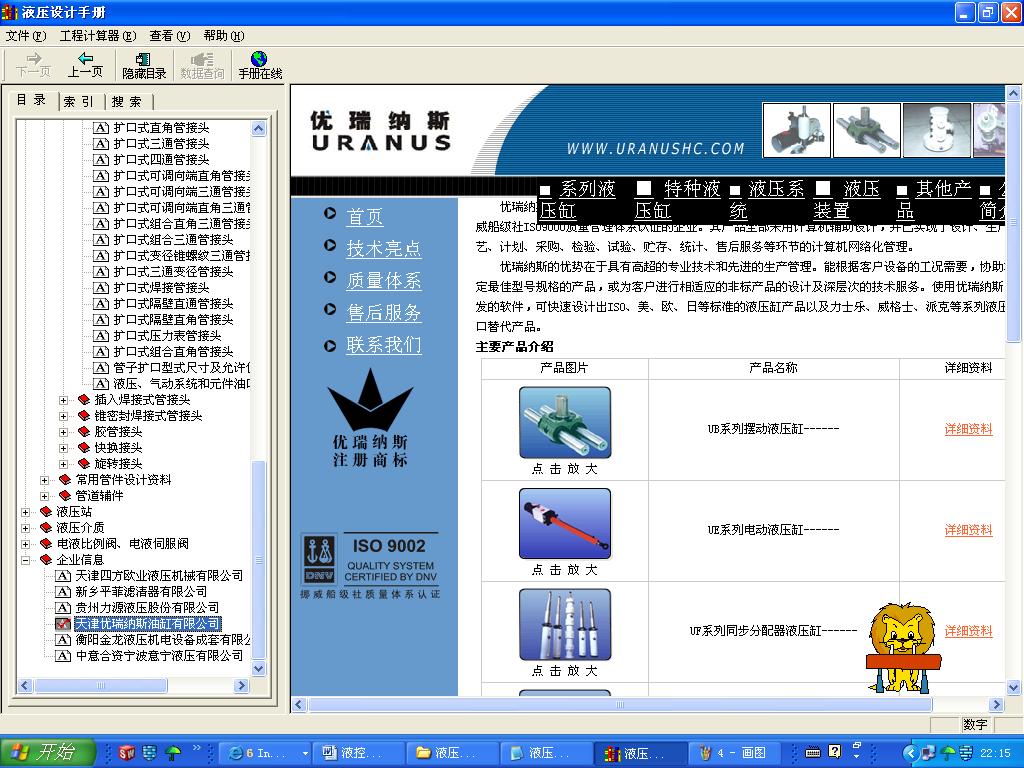
Task: Select 扩口式三通管接头 in tree
Action: click(x=161, y=144)
